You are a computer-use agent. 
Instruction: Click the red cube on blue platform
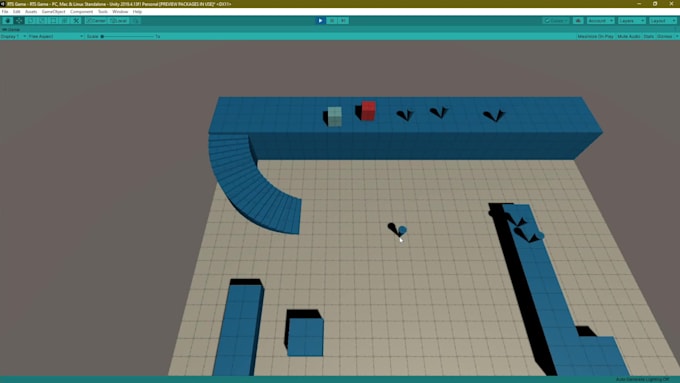tap(368, 111)
